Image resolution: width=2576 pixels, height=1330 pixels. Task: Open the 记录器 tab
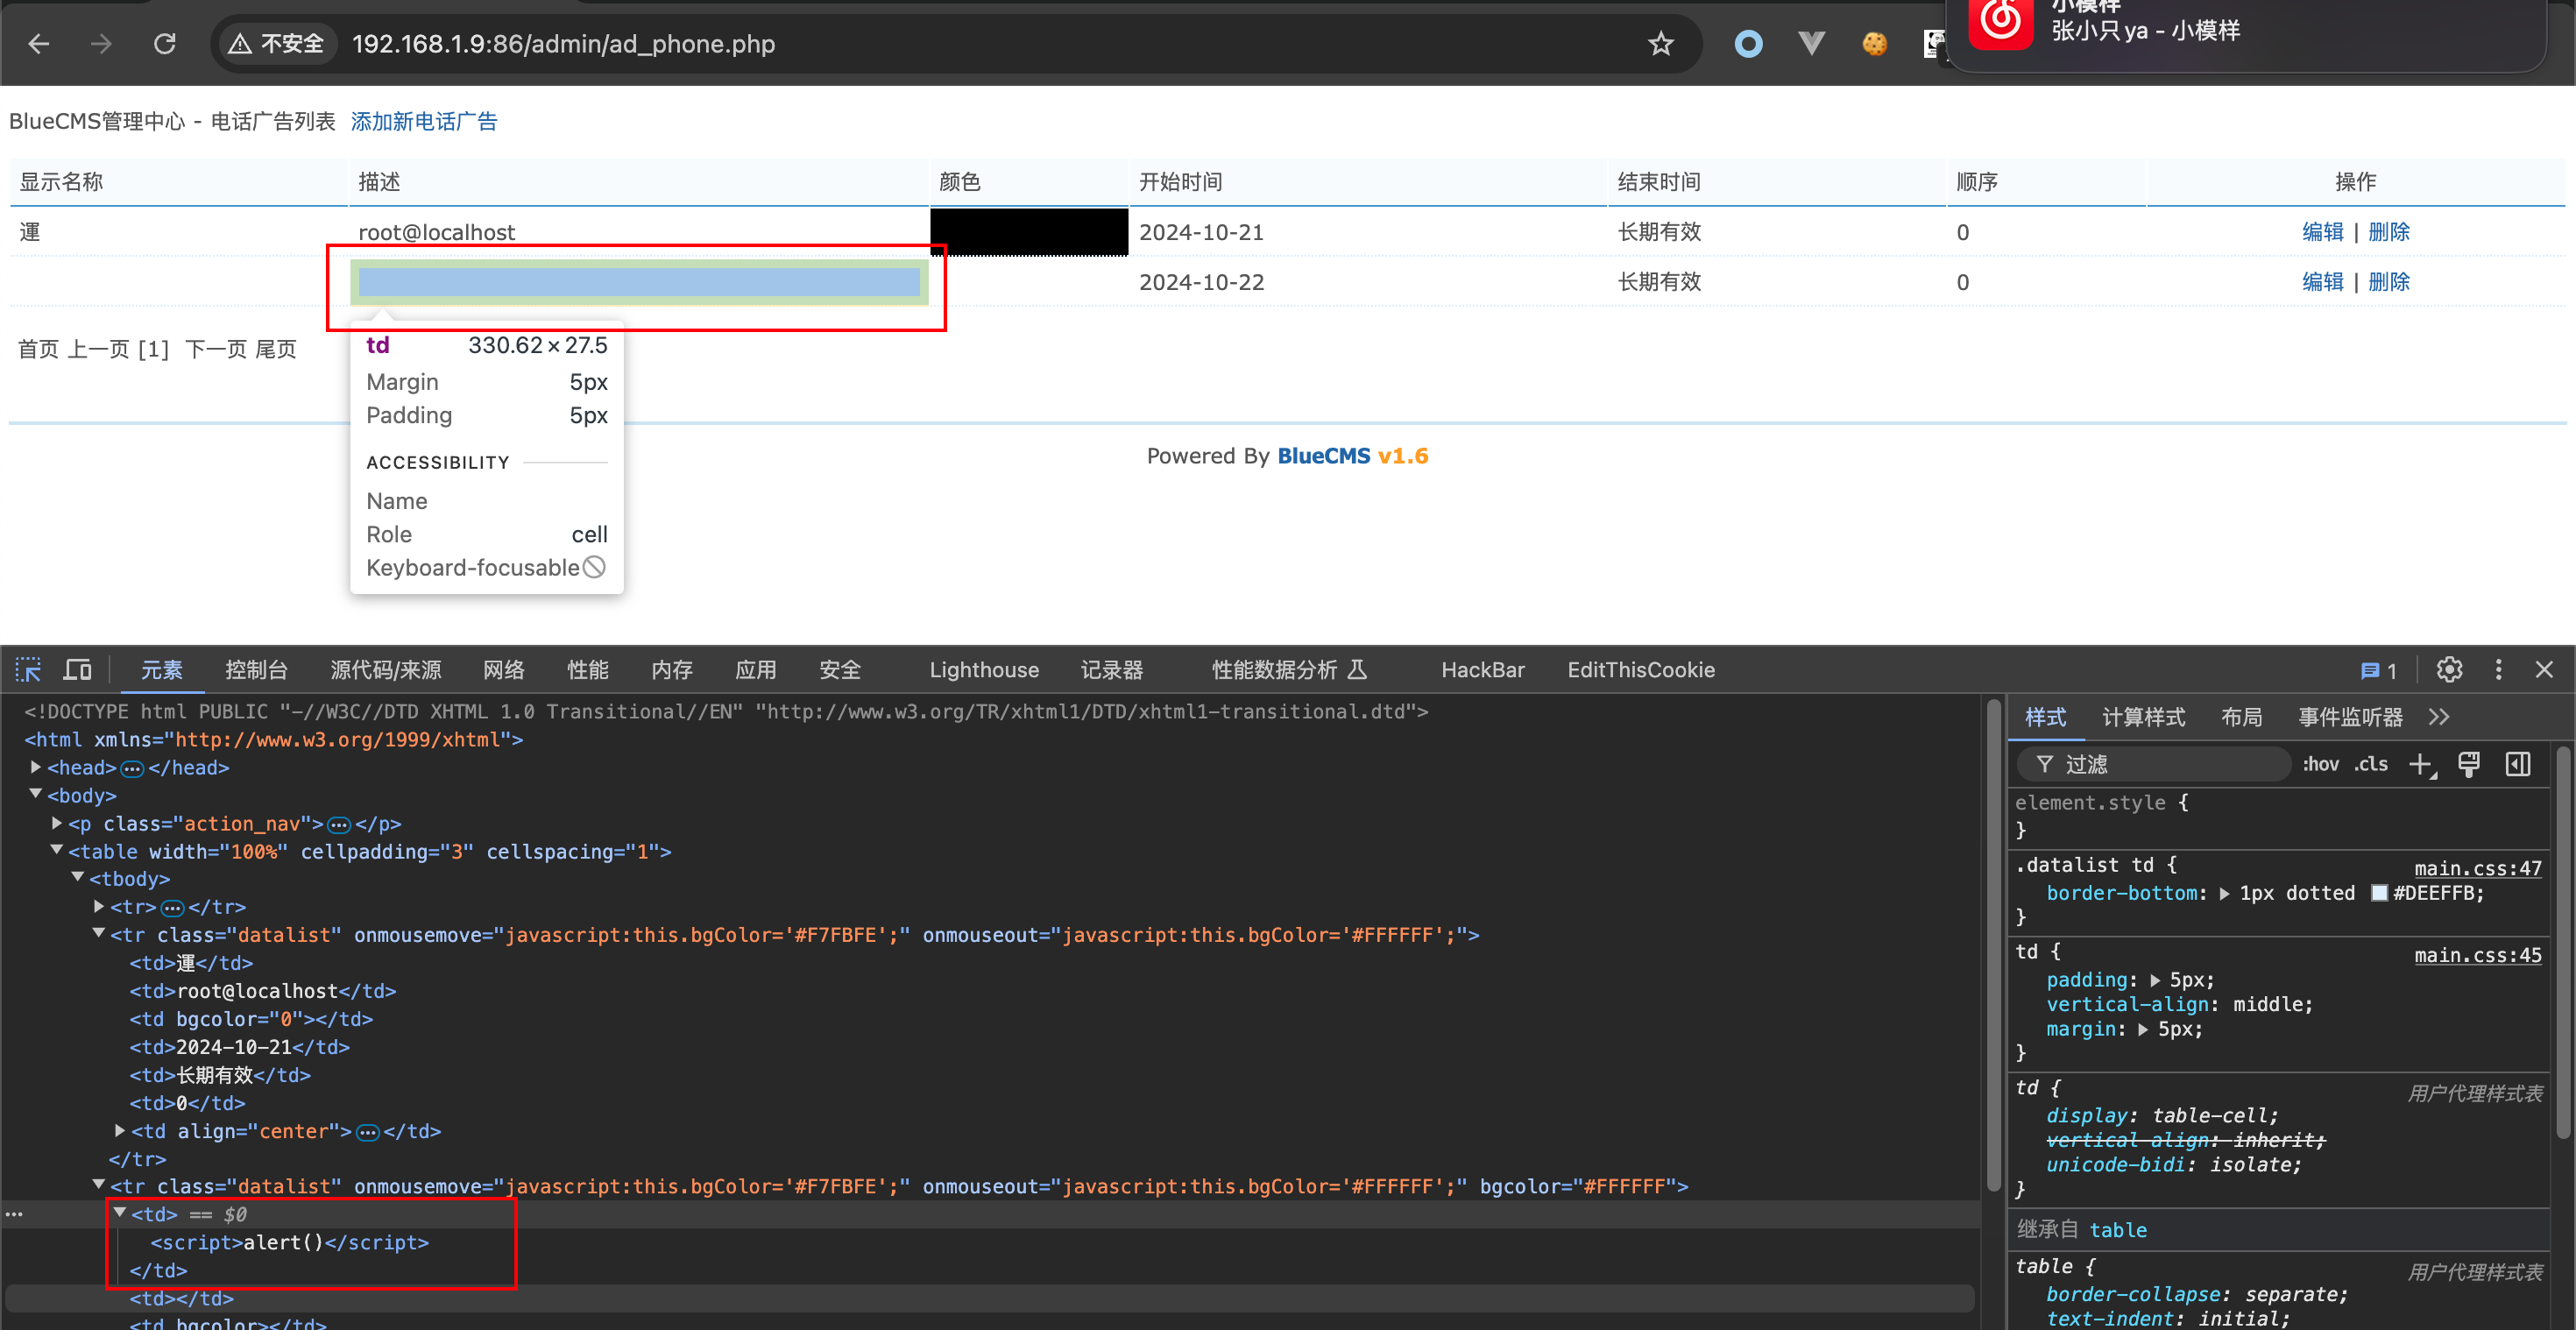[x=1112, y=670]
